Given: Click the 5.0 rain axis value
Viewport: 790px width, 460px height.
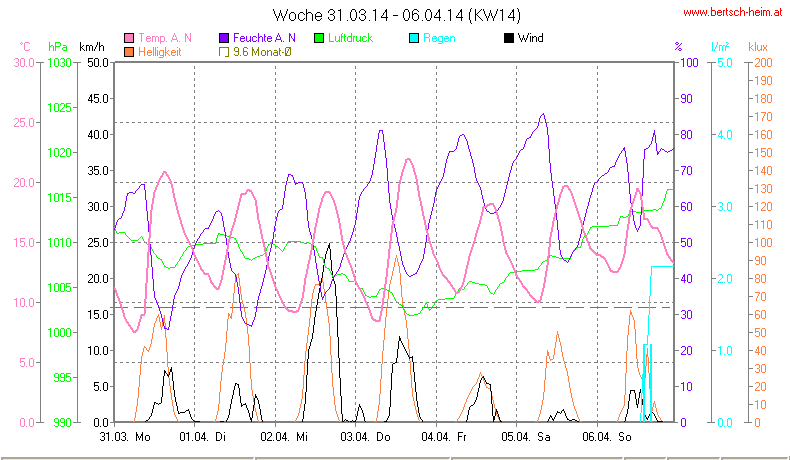Looking at the screenshot, I should click(725, 63).
